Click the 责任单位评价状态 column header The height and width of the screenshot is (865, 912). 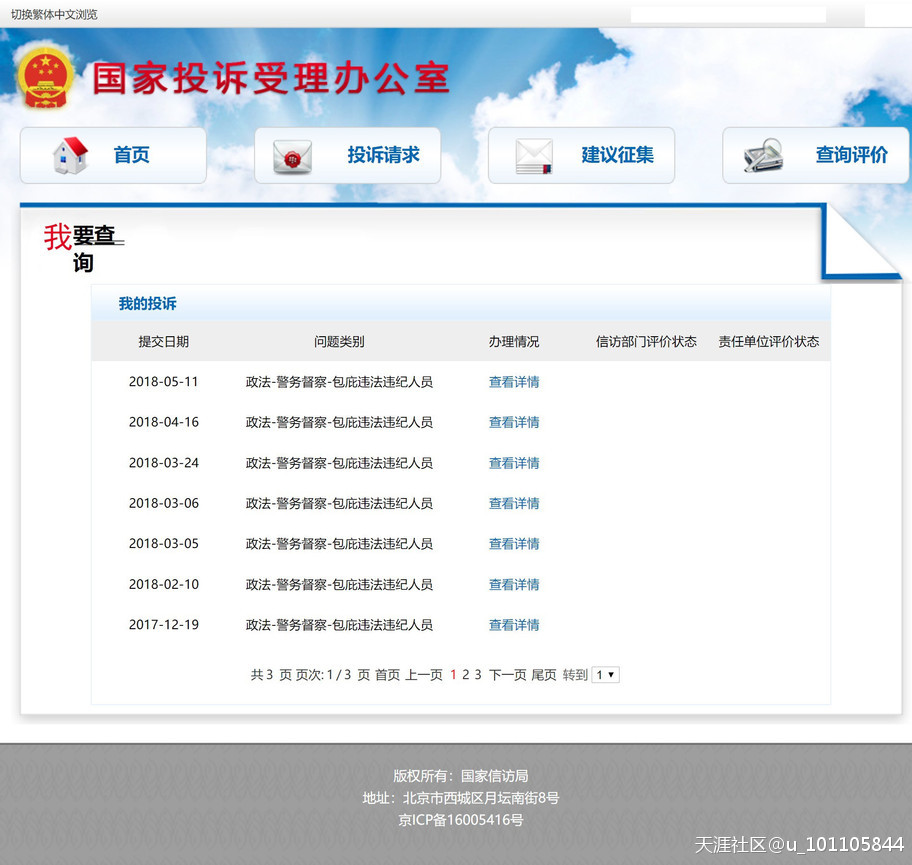point(768,341)
